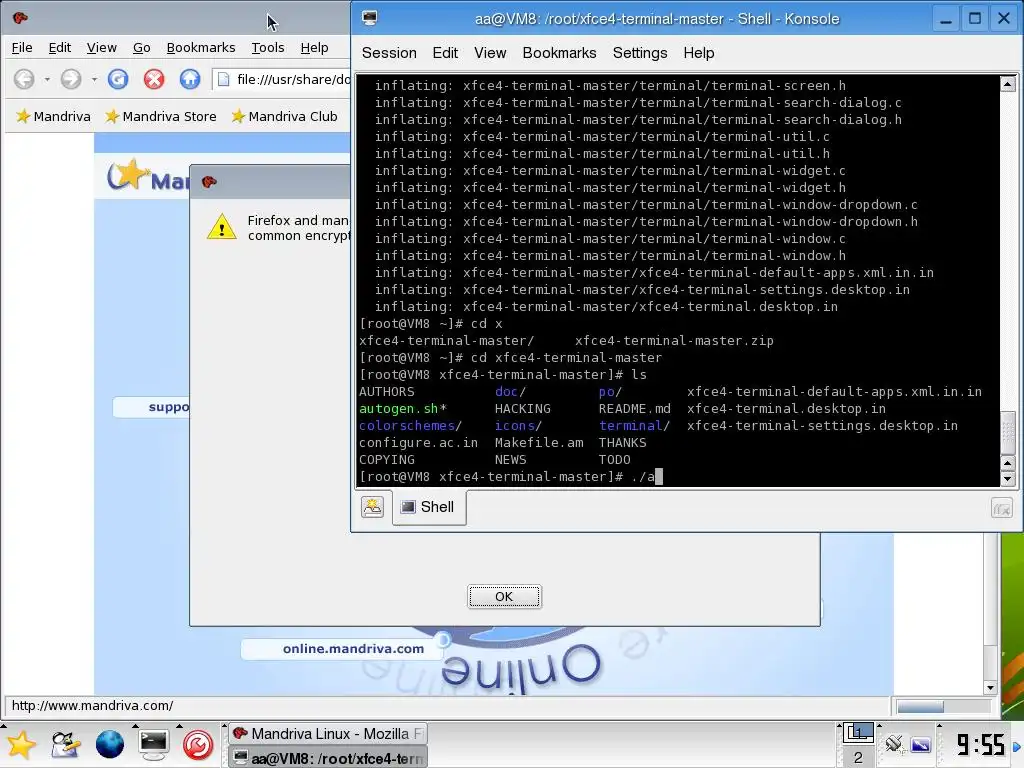
Task: Click OK in Firefox warning dialog
Action: click(x=504, y=596)
